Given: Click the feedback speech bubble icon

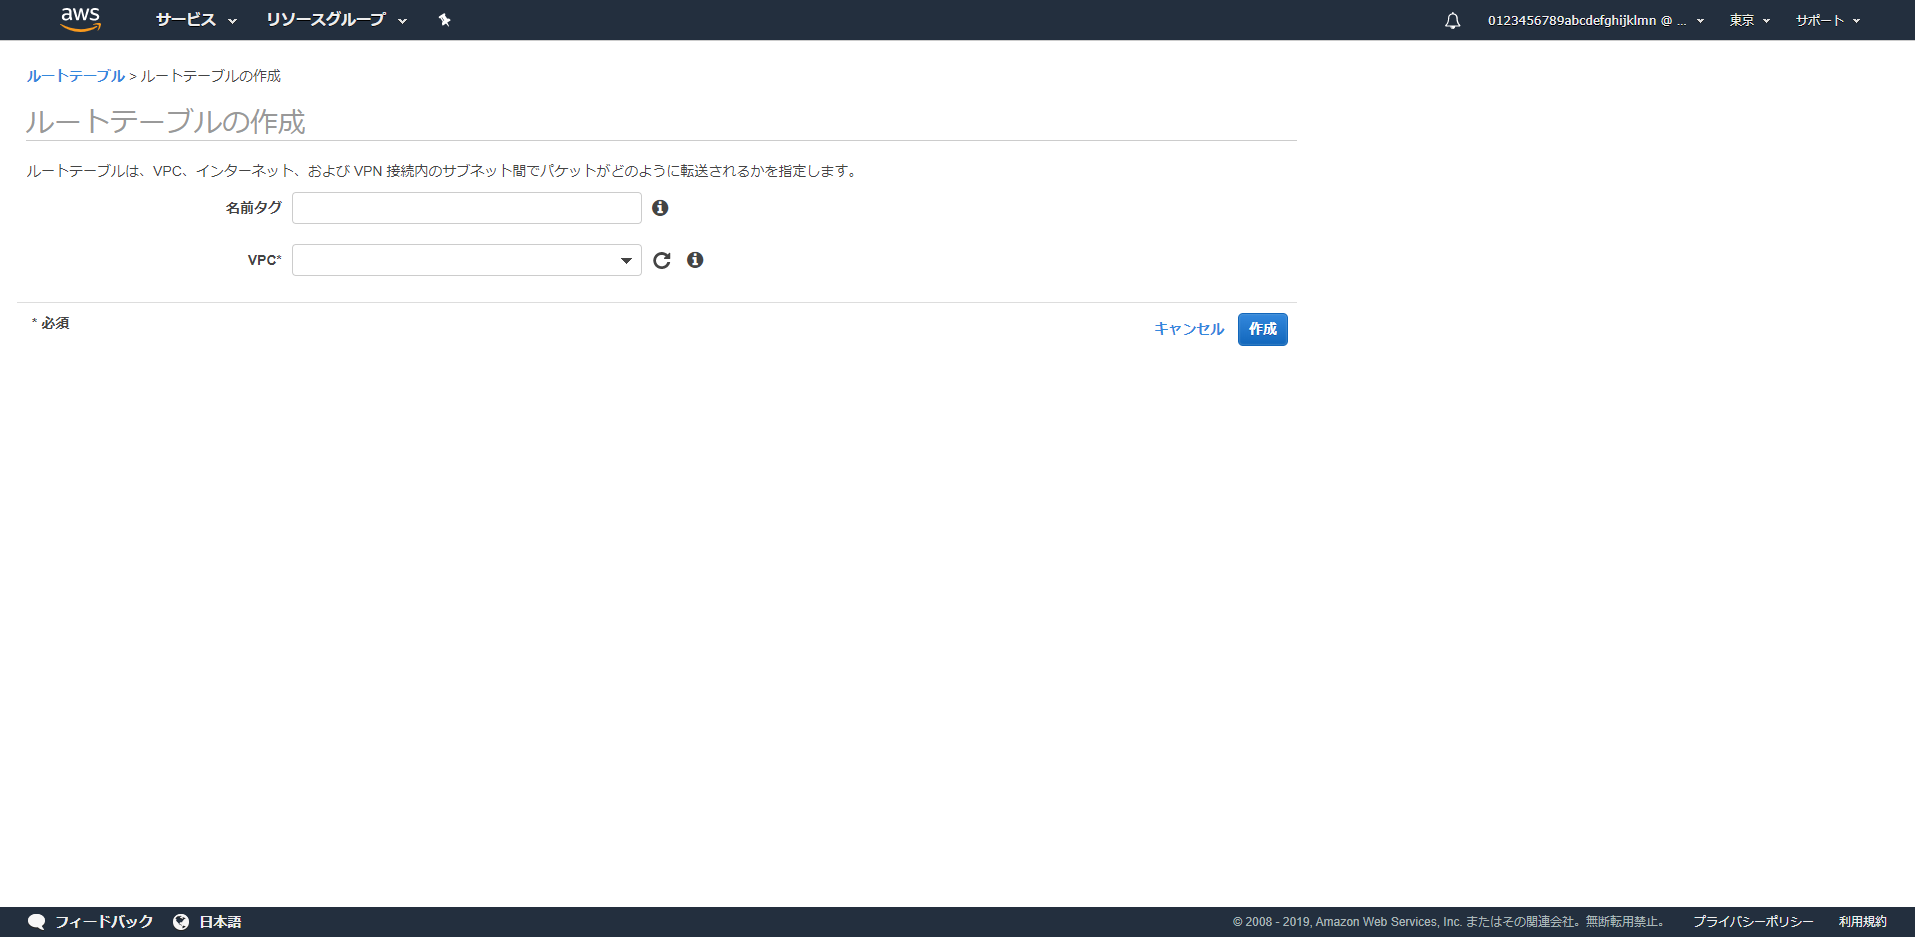Looking at the screenshot, I should (37, 921).
